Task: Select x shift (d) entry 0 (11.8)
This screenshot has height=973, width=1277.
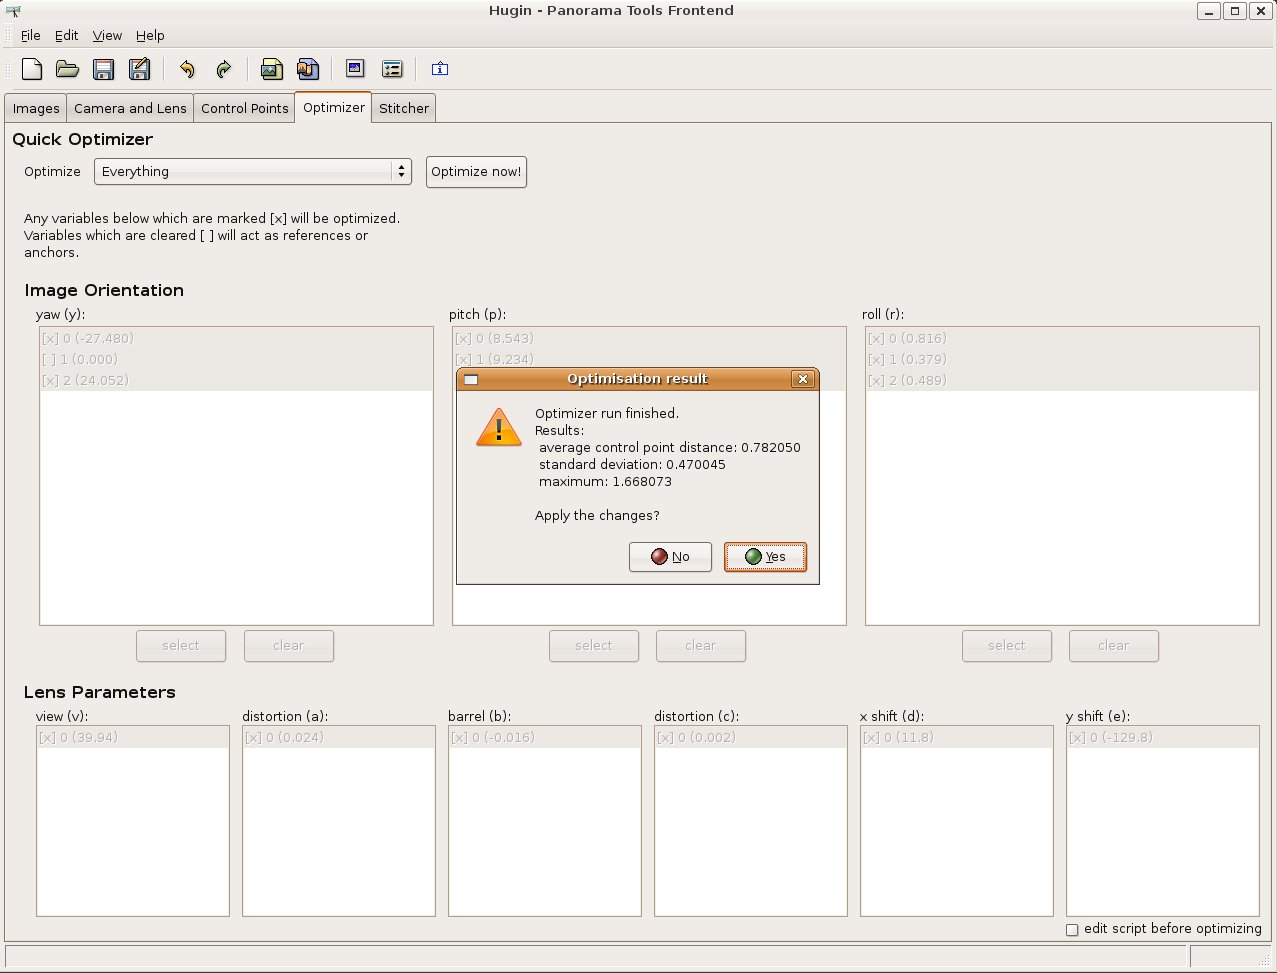Action: pos(957,738)
